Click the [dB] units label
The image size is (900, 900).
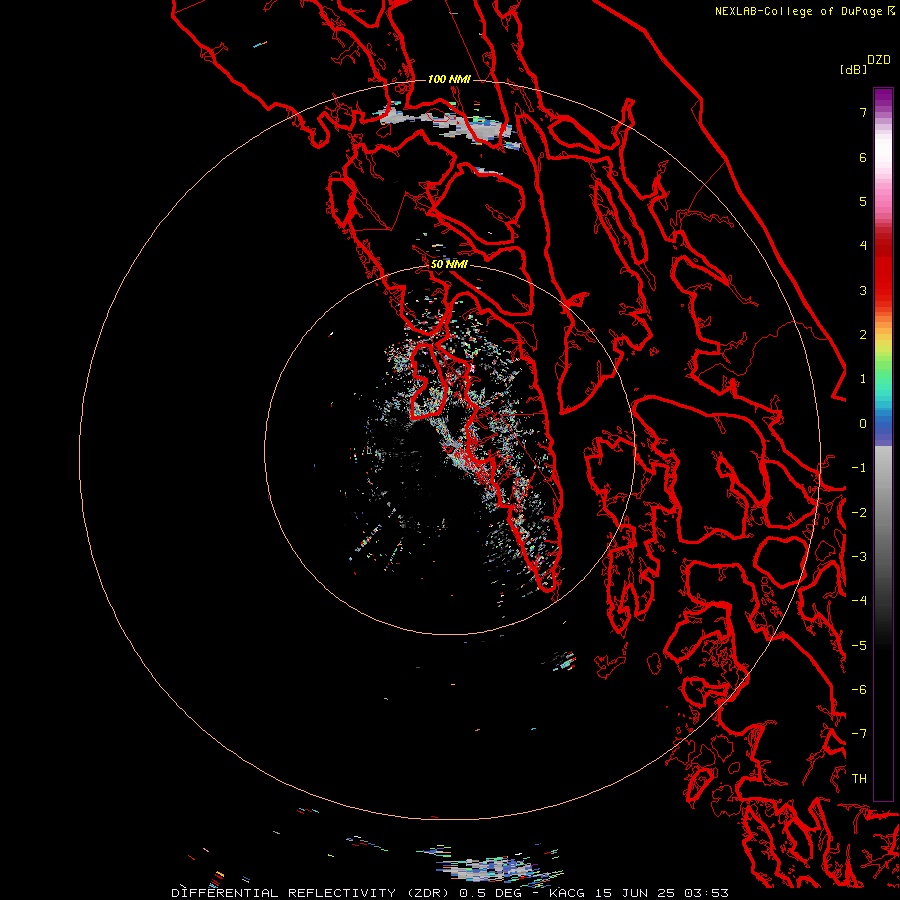pos(853,69)
